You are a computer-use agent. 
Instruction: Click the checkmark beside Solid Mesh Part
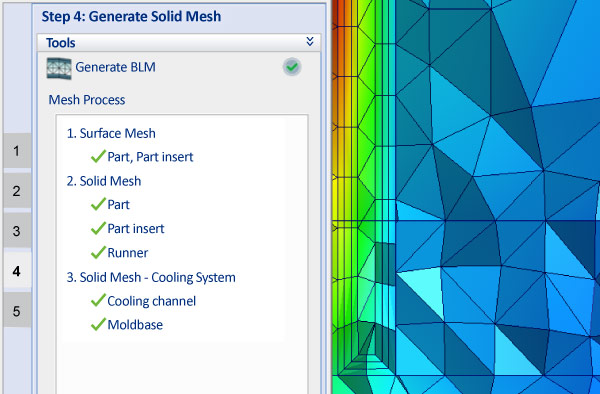coord(98,204)
